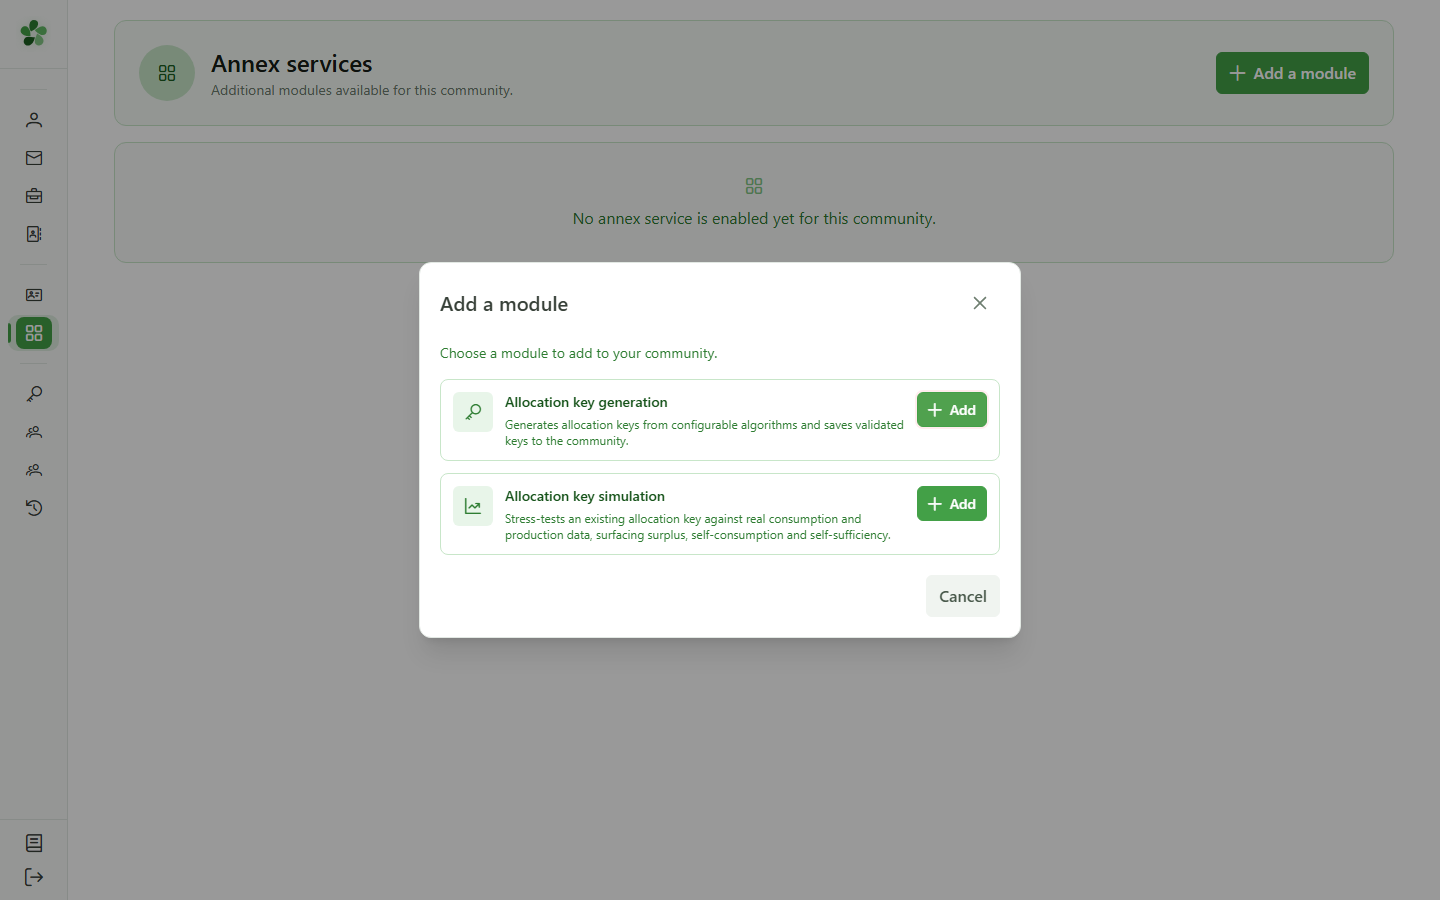1440x900 pixels.
Task: Click the logout arrow icon in sidebar
Action: (34, 877)
